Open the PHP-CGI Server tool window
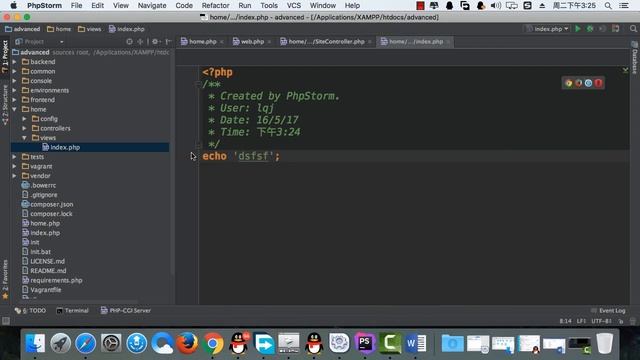The image size is (640, 360). click(x=126, y=311)
